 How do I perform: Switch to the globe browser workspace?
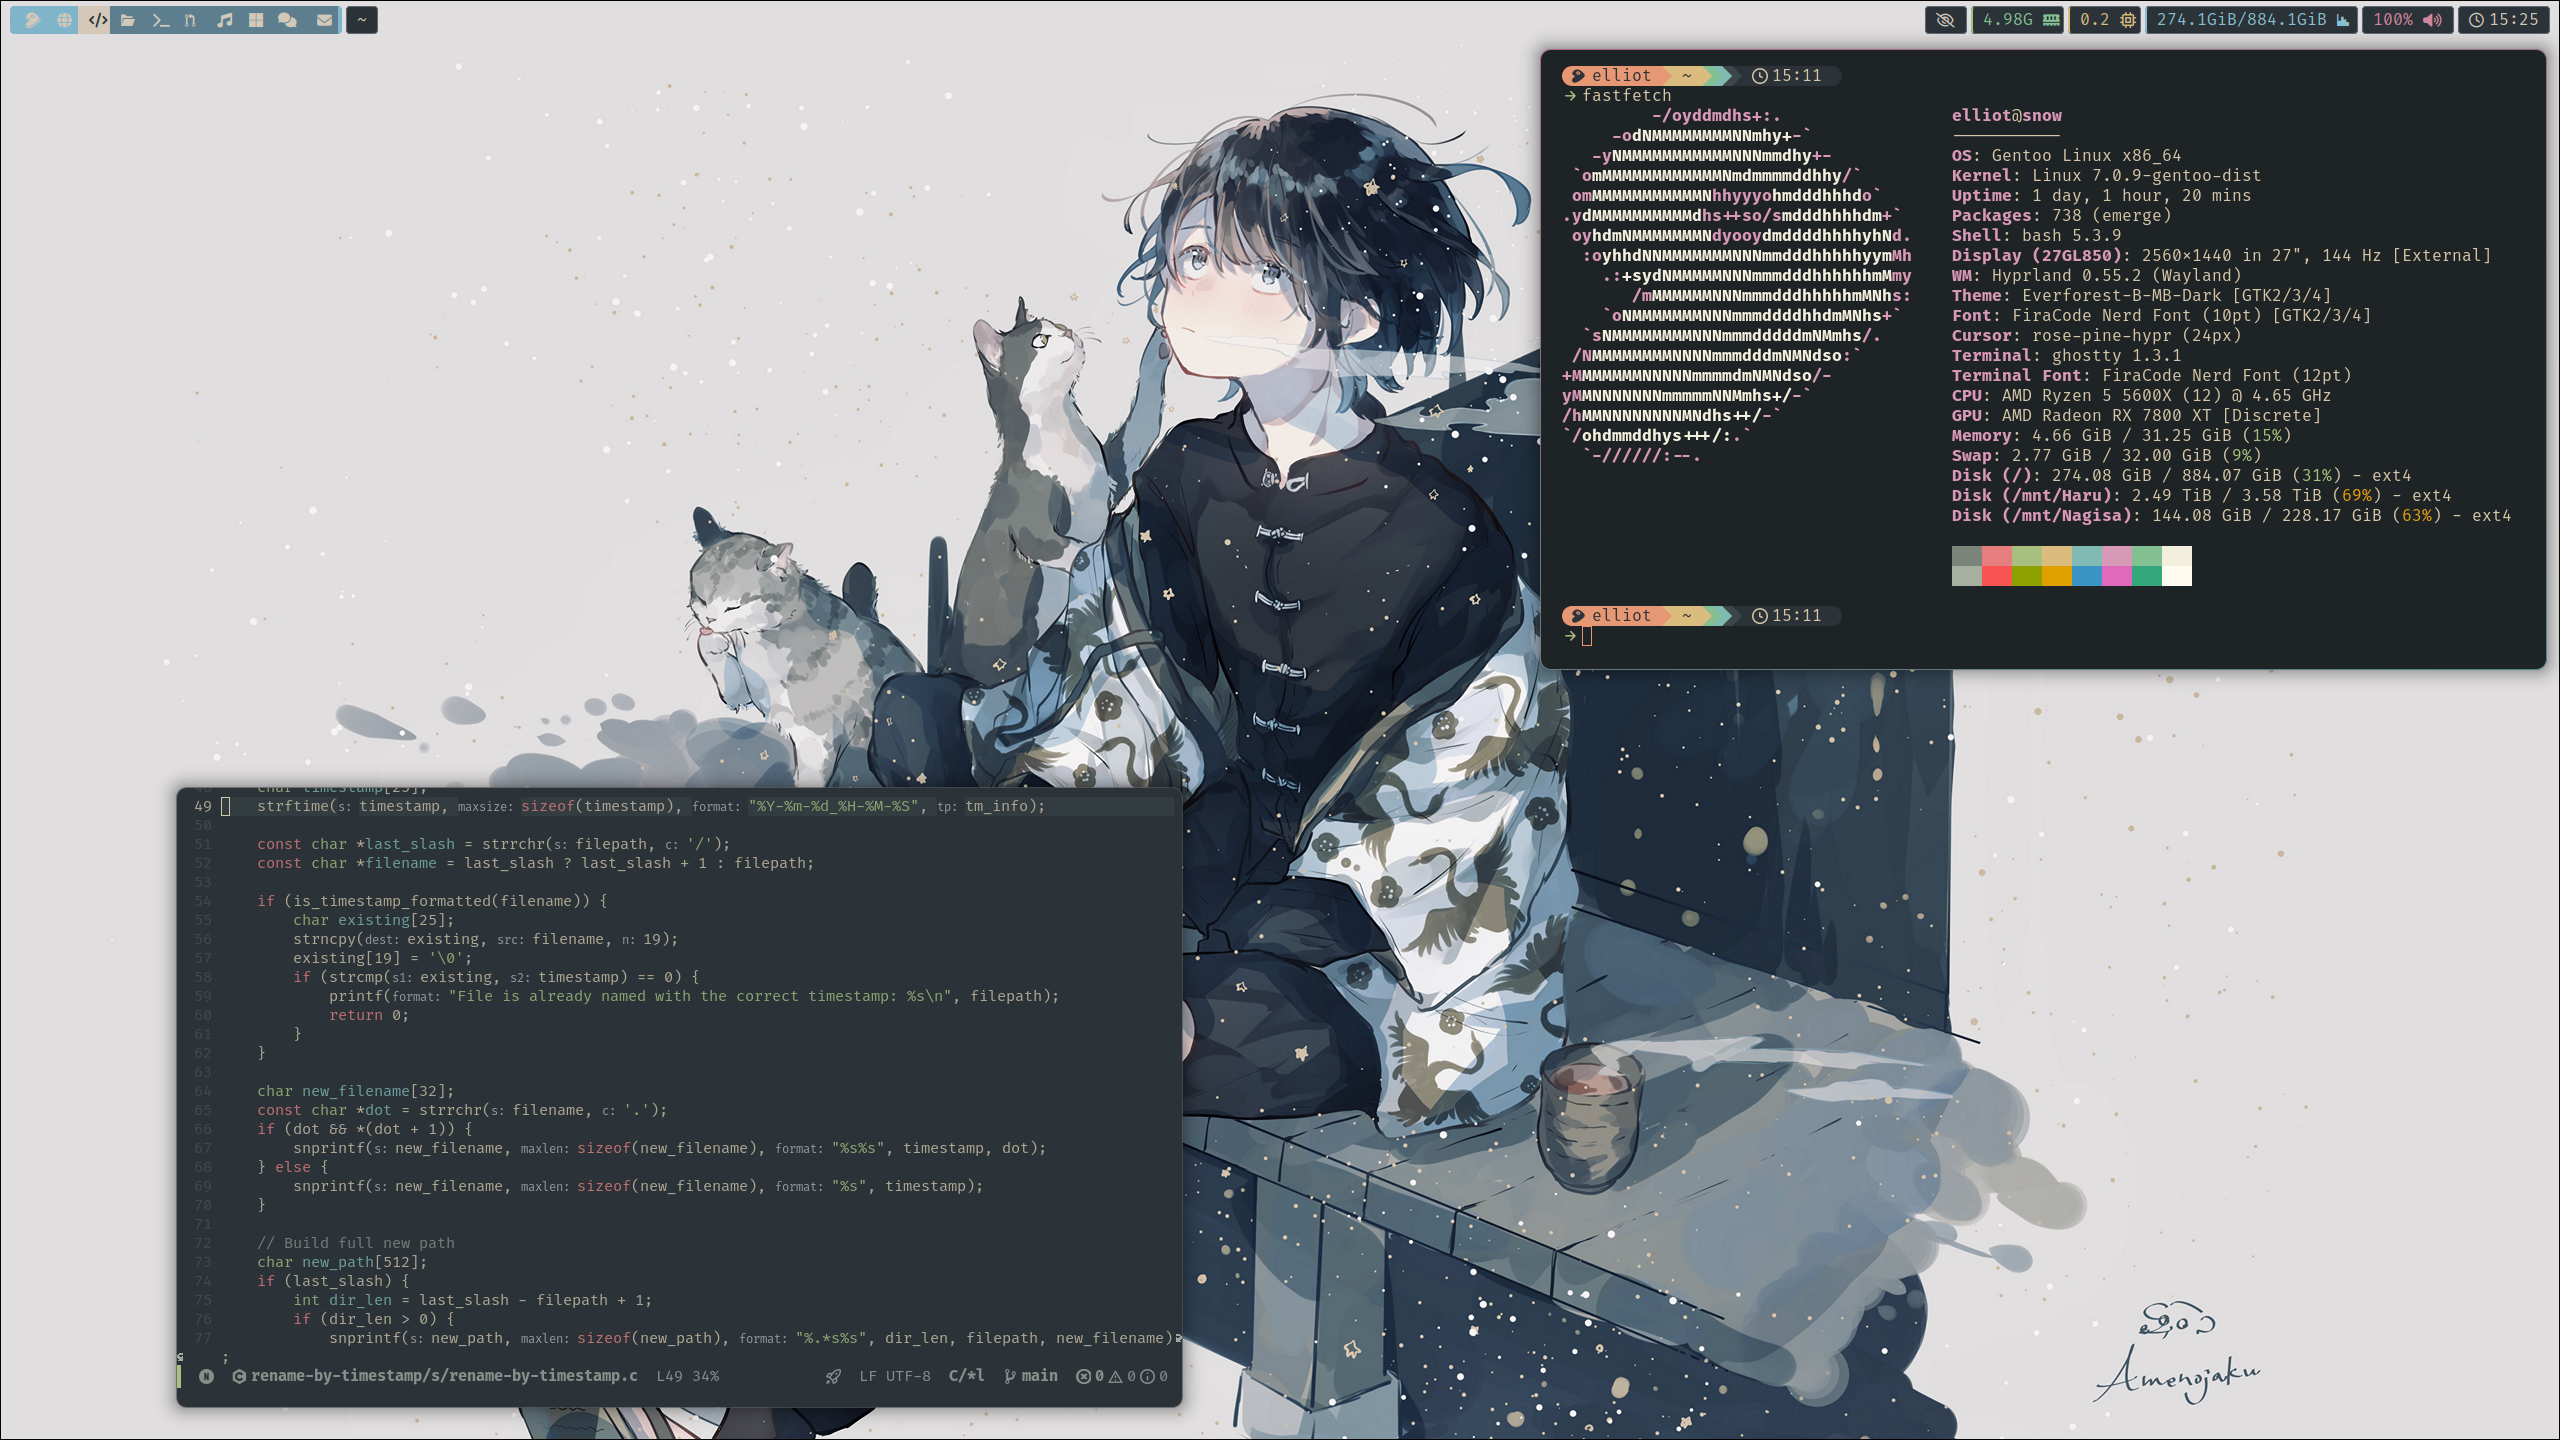coord(65,20)
